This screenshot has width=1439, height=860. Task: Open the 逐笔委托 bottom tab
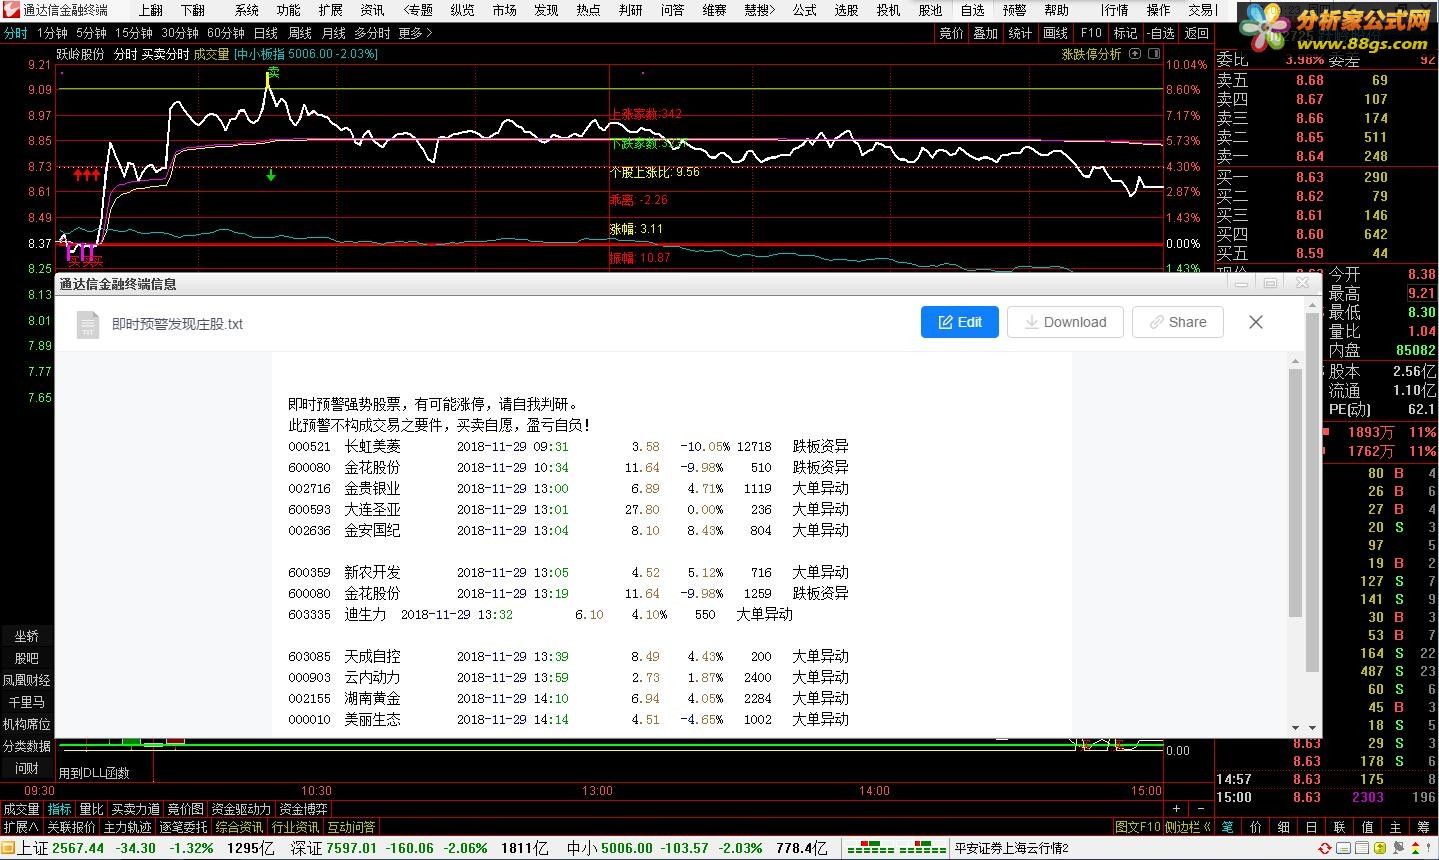click(183, 827)
